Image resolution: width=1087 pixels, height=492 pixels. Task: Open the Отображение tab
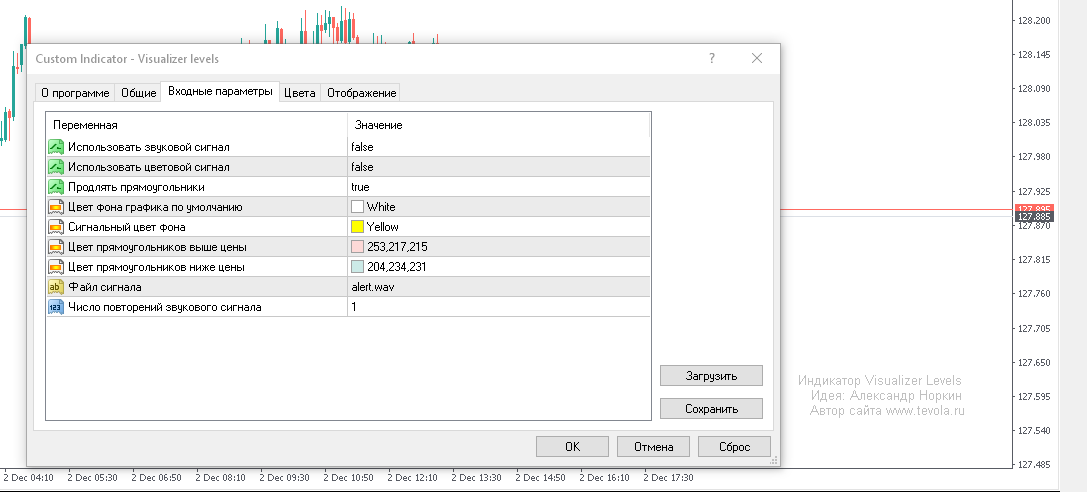[x=361, y=93]
